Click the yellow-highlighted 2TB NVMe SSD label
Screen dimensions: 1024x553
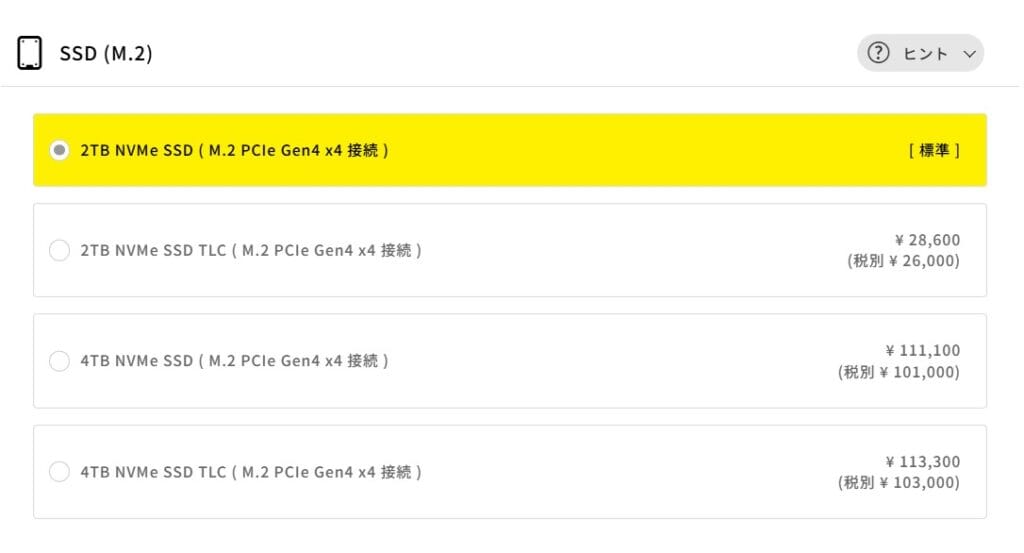234,150
